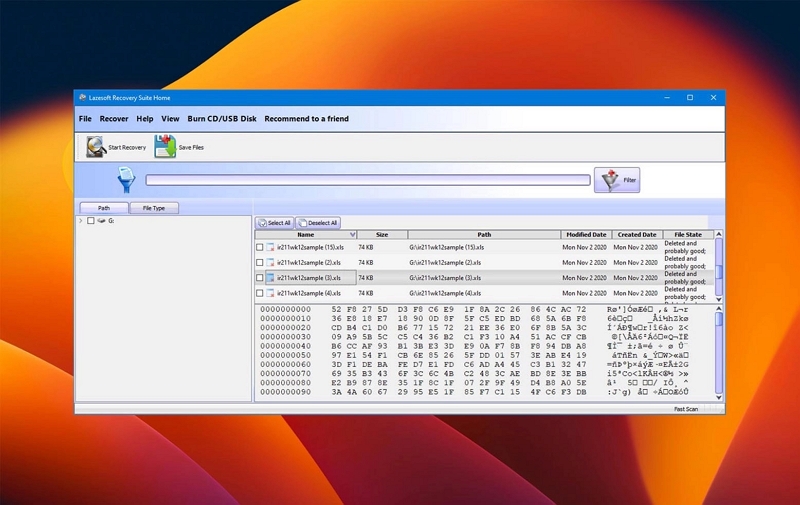The height and width of the screenshot is (505, 800).
Task: Click file icon of ir211wk12sample (3).xls
Action: click(x=270, y=278)
